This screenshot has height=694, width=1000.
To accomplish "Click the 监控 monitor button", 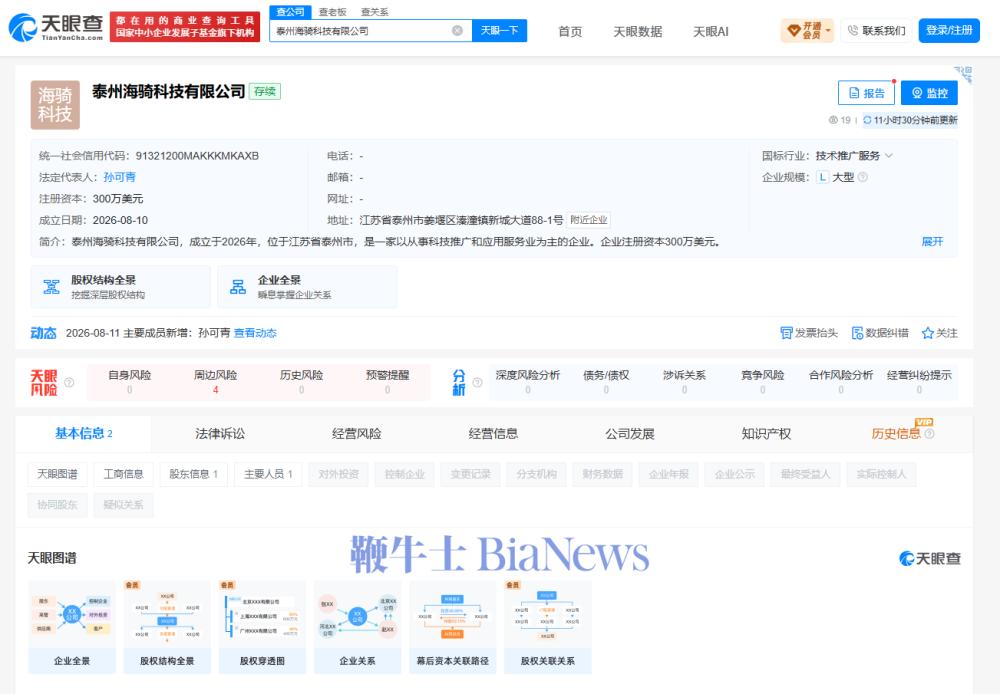I will (x=929, y=93).
